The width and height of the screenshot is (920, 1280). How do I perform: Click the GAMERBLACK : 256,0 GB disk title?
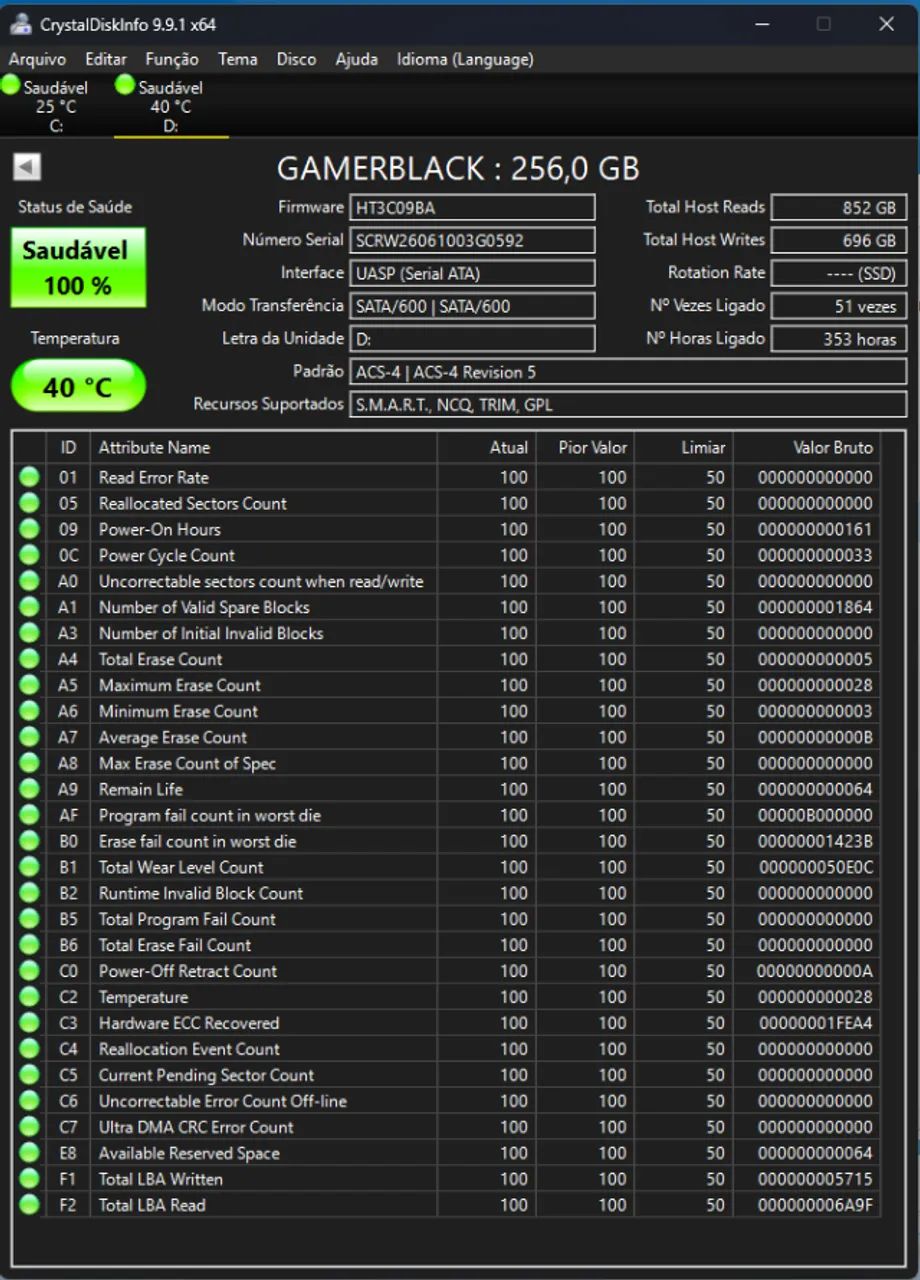pos(458,168)
